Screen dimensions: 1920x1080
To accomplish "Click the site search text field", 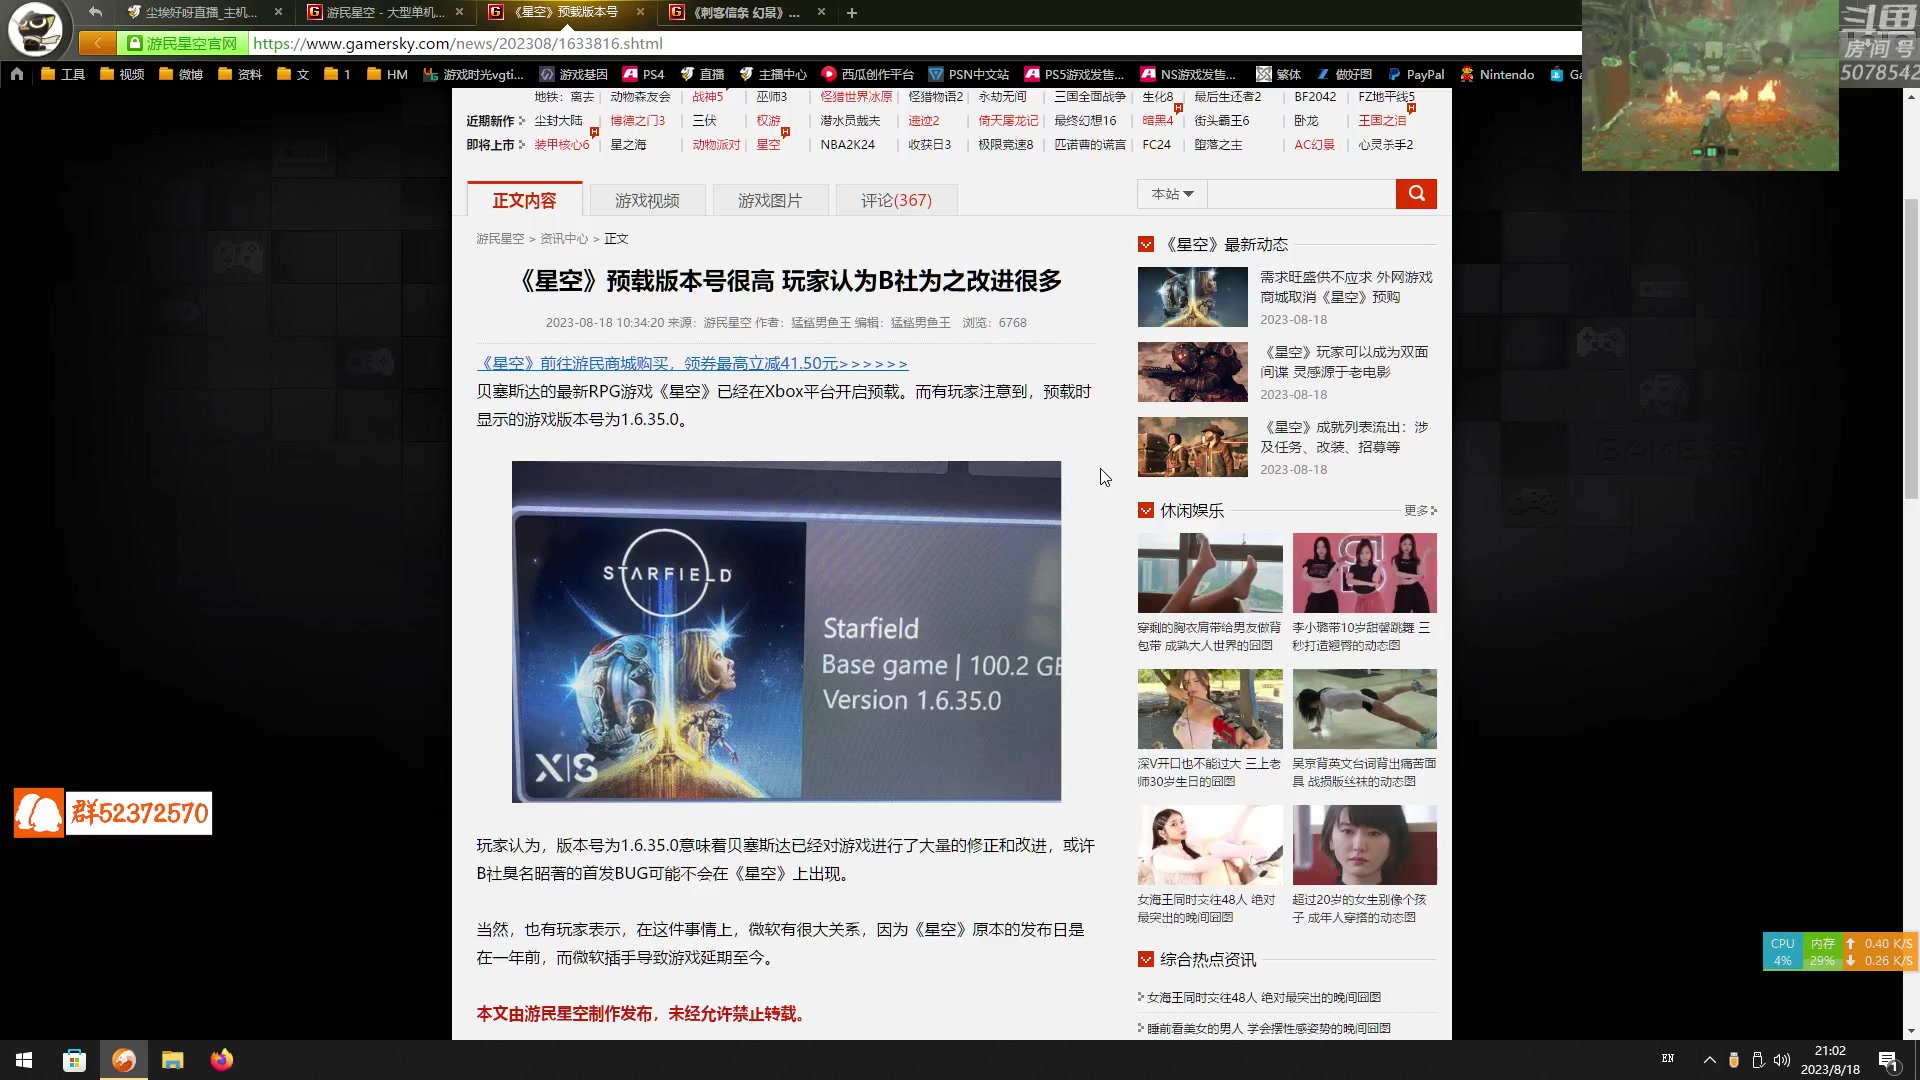I will tap(1301, 194).
